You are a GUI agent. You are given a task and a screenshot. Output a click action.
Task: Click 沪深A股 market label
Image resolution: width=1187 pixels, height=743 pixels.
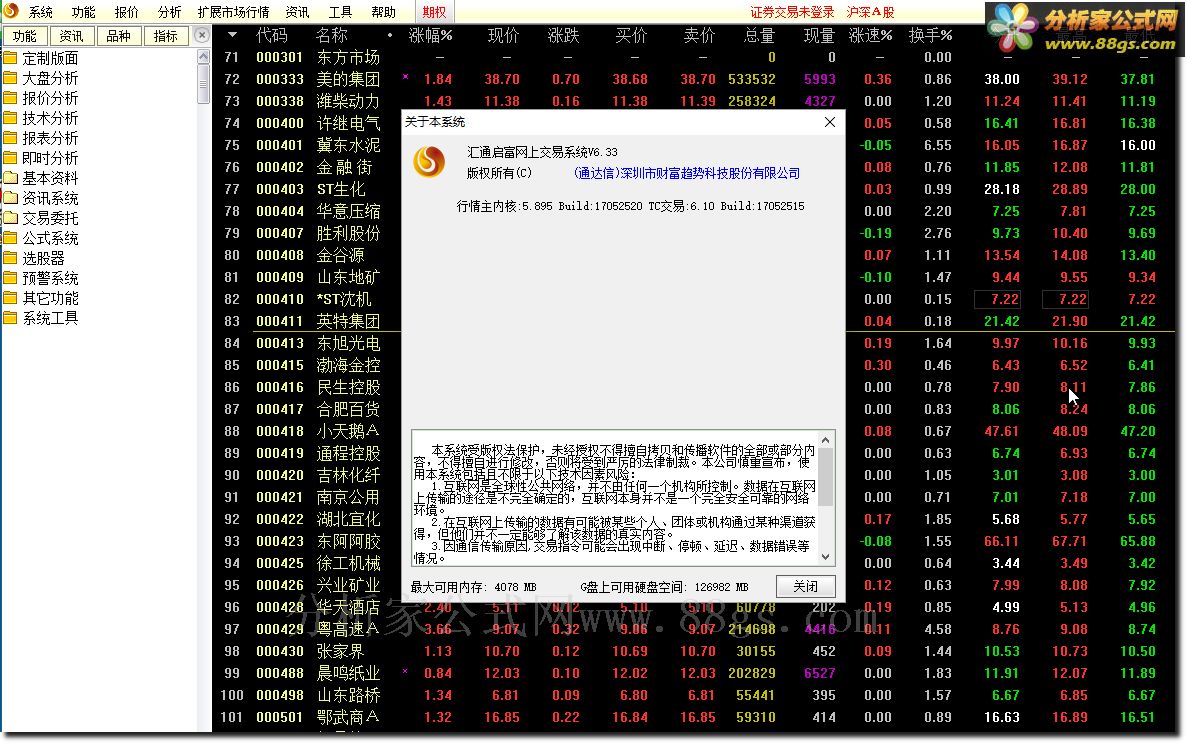pos(871,12)
